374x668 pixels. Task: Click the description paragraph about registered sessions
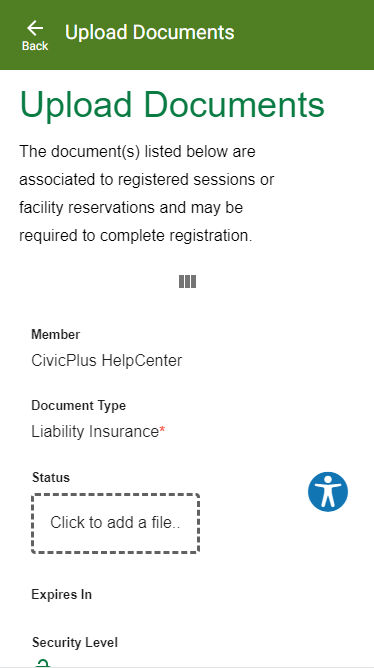[x=147, y=193]
